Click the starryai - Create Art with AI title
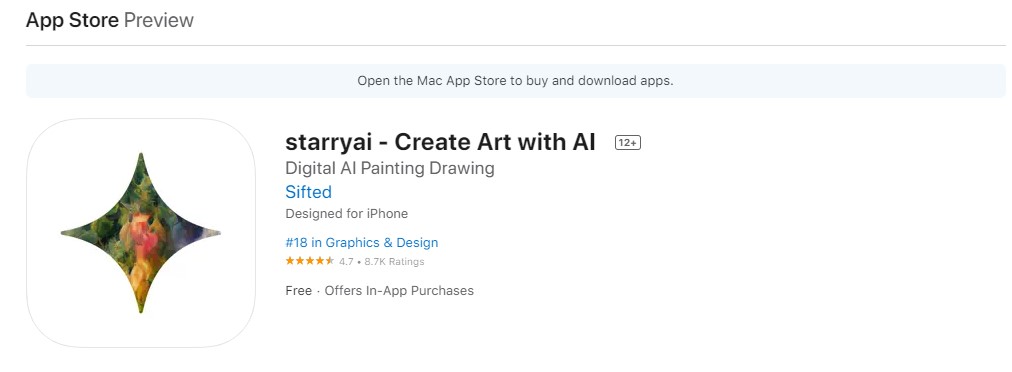This screenshot has height=372, width=1012. [440, 141]
